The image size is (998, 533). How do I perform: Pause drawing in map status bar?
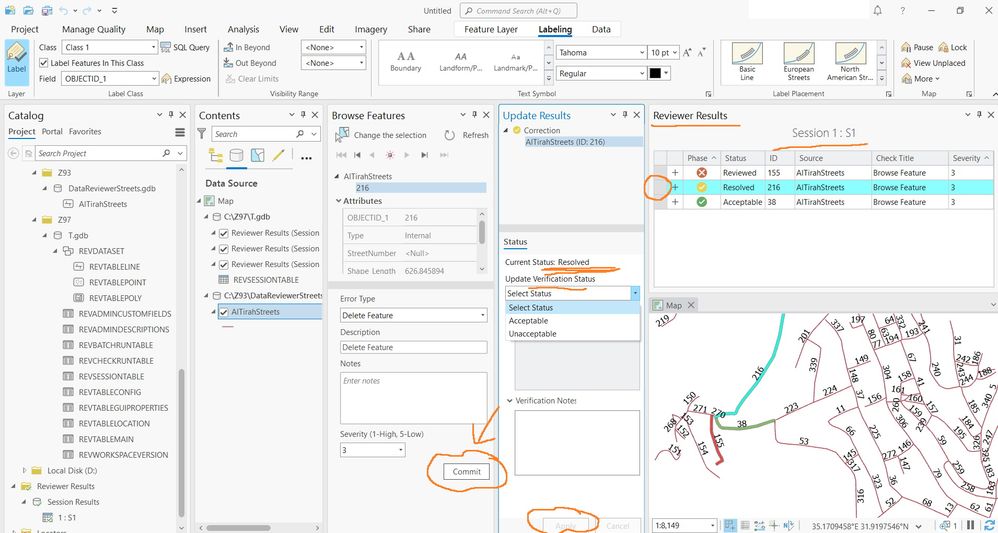(x=970, y=525)
